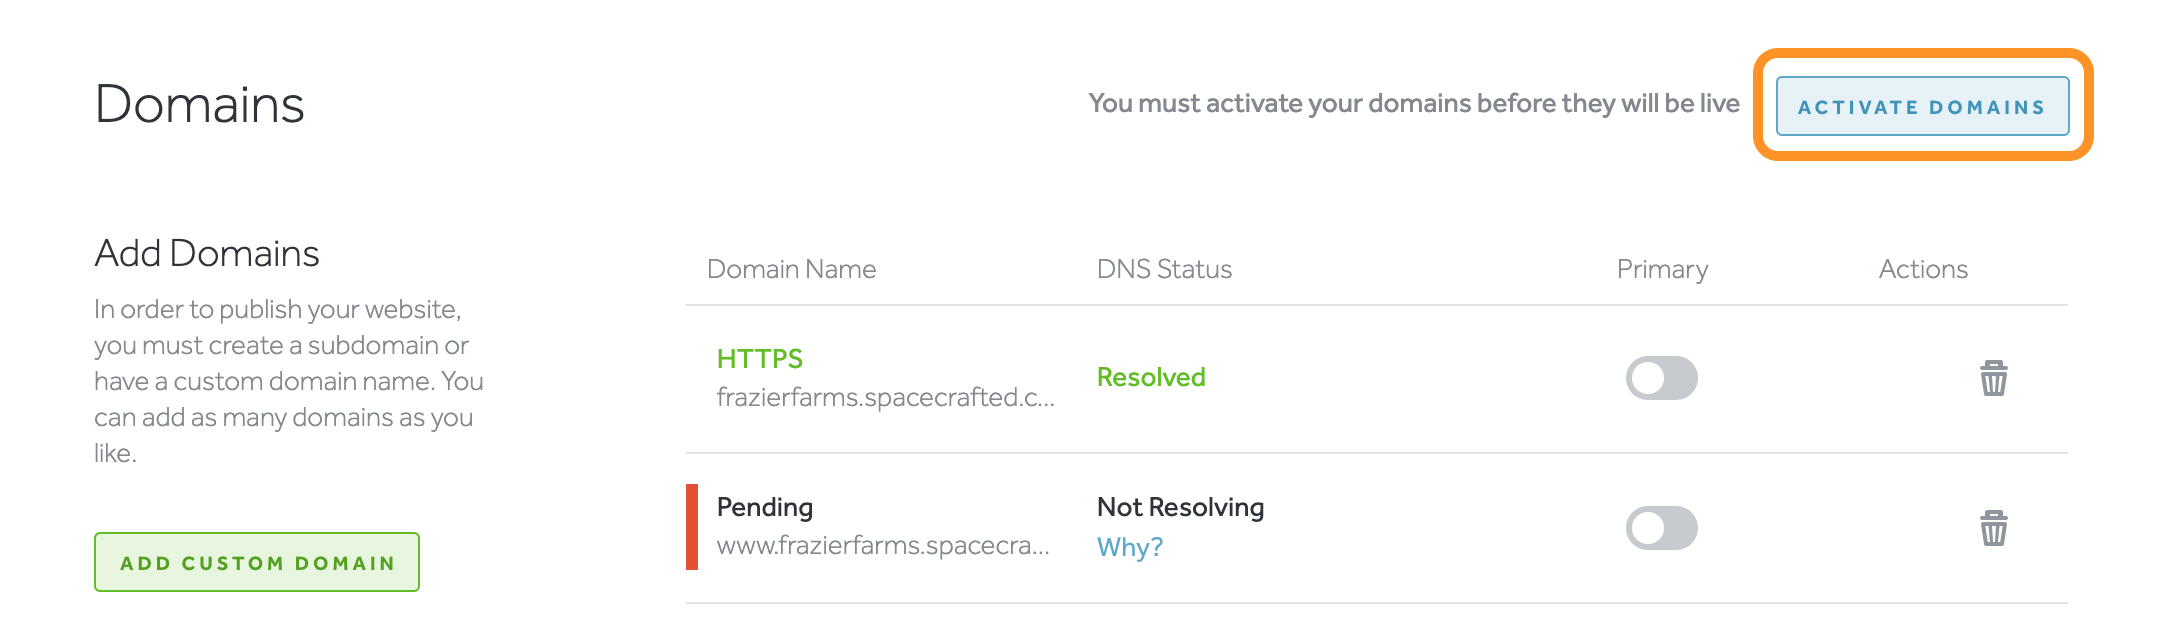The image size is (2166, 624).
Task: Click the activate your domains notice text
Action: (1414, 103)
